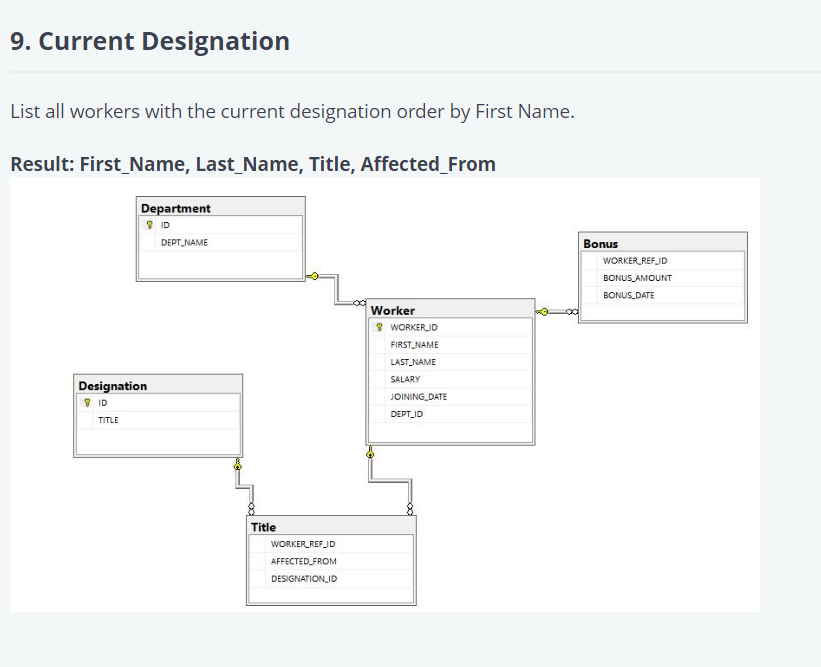The height and width of the screenshot is (667, 821).
Task: Select the DESIGNATION_ID column row
Action: point(304,578)
